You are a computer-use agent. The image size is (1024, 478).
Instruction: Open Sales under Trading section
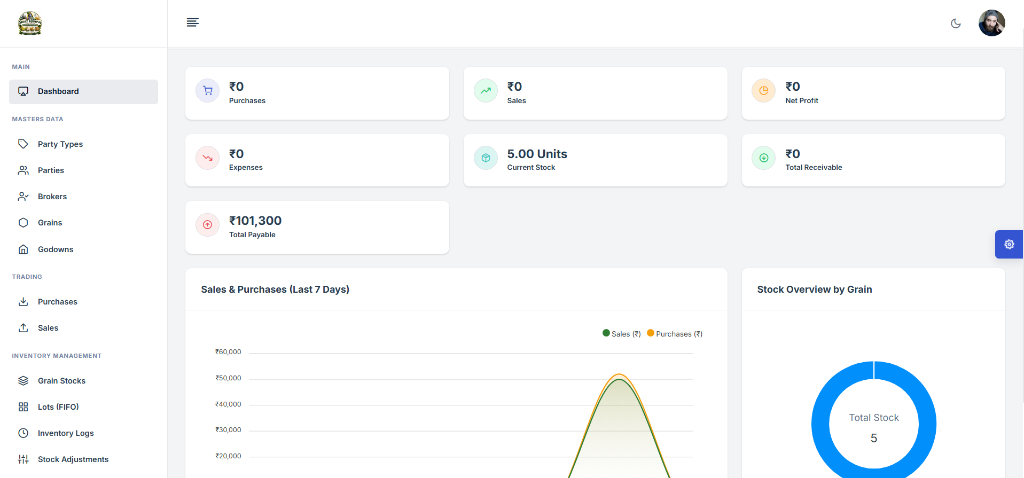[84, 328]
